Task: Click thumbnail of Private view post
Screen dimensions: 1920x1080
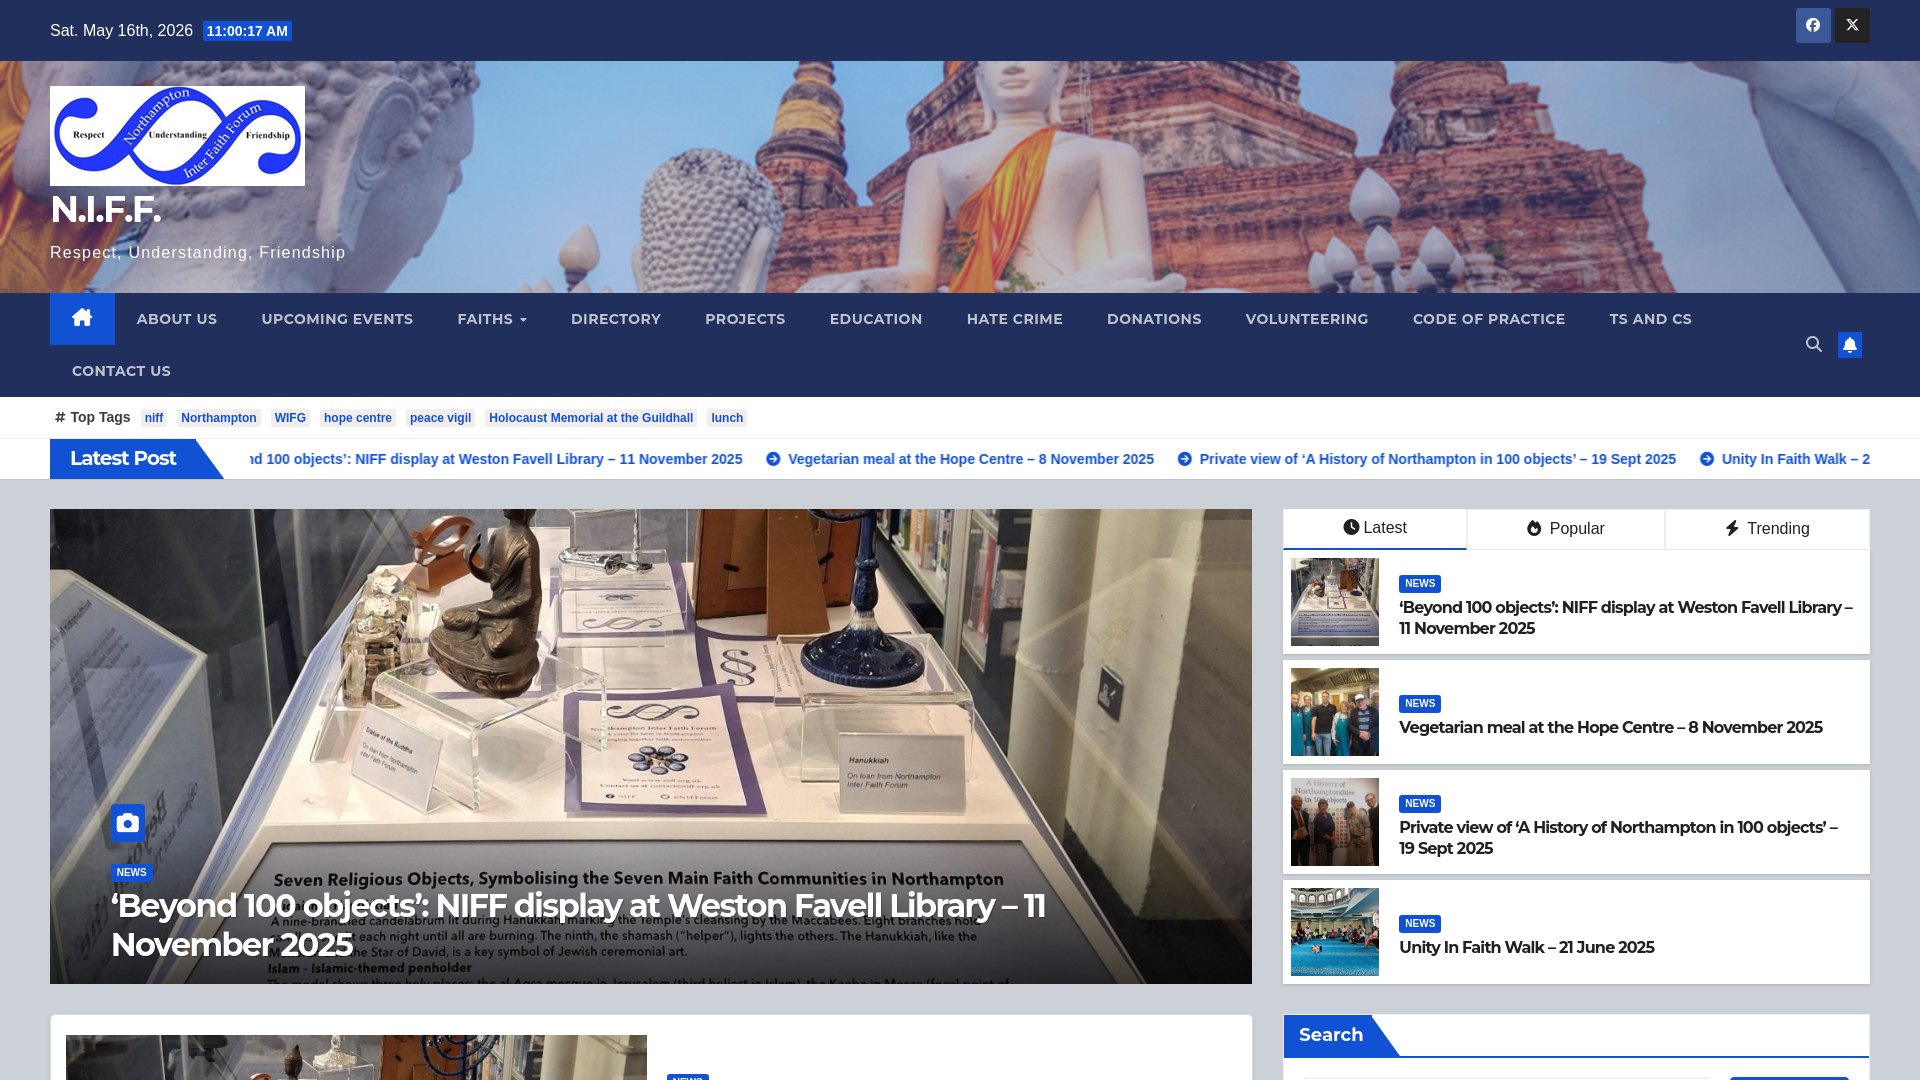Action: coord(1335,822)
